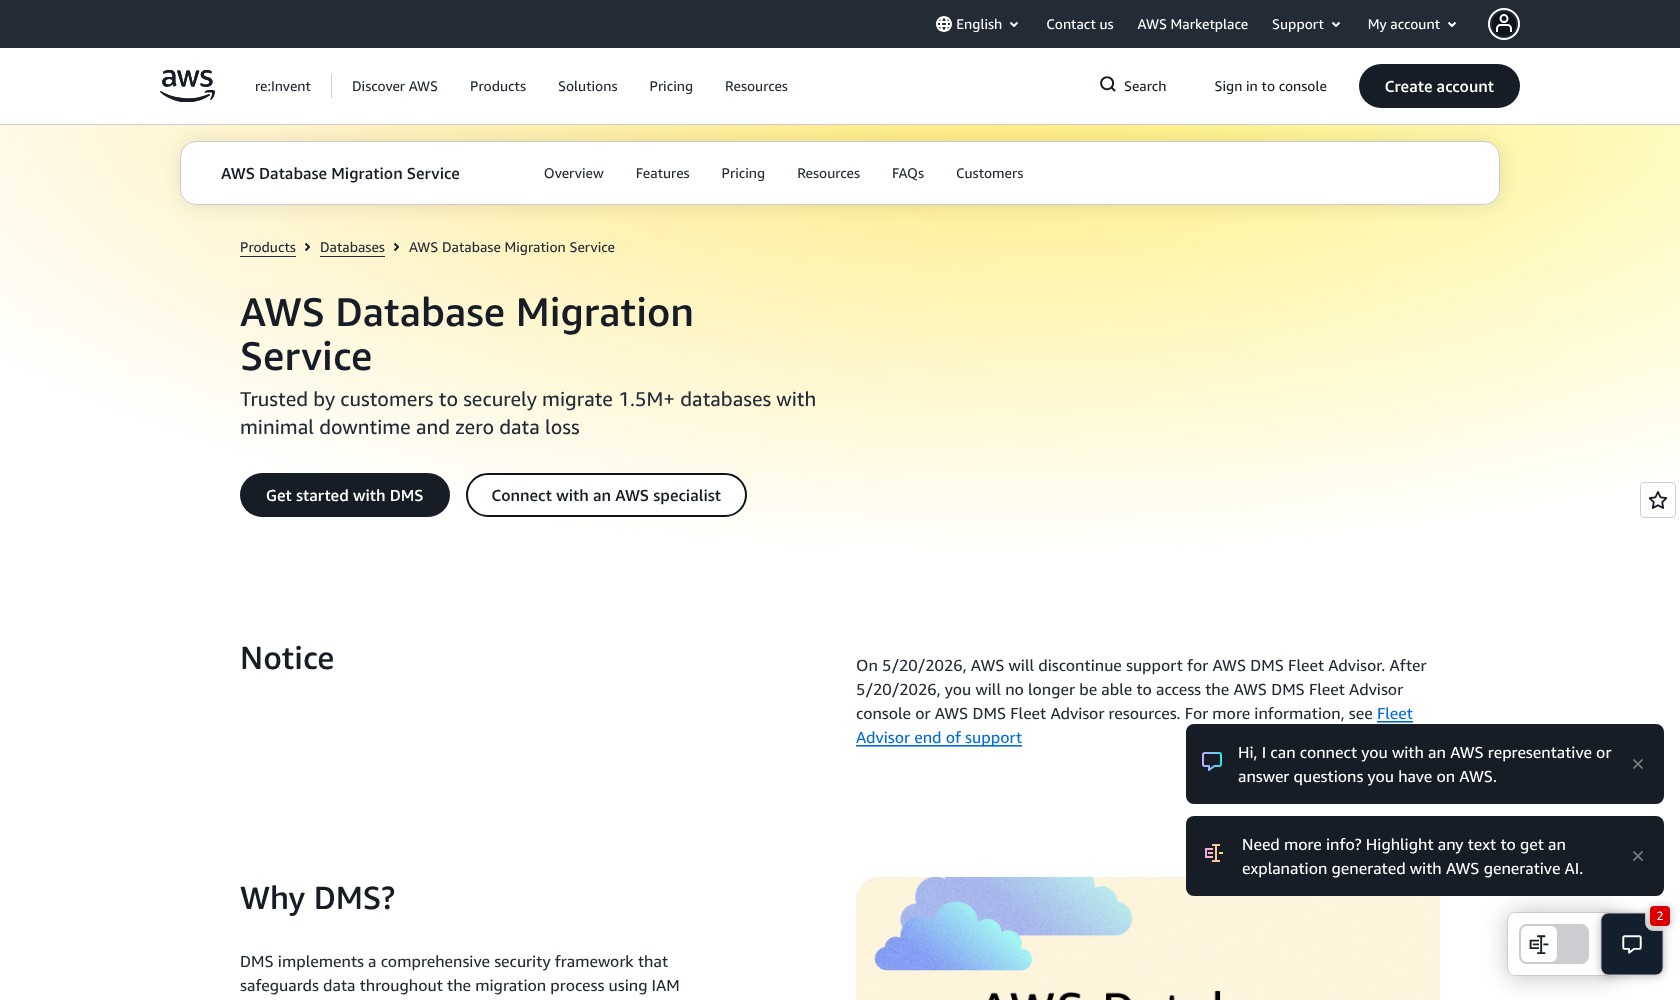Open the Resources menu in main nav
1680x1000 pixels.
(756, 86)
